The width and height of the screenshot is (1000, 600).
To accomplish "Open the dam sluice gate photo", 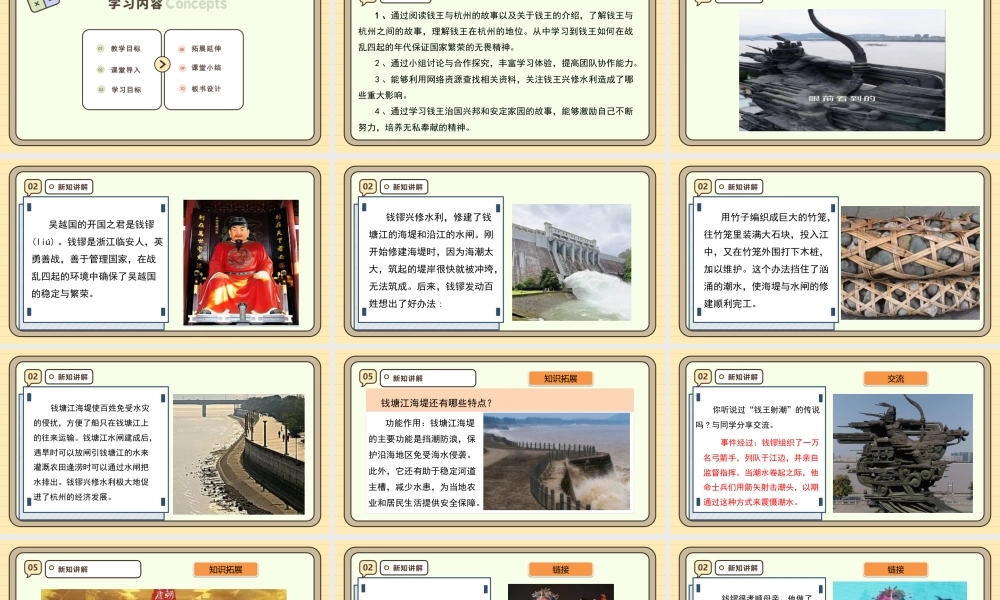I will [571, 262].
